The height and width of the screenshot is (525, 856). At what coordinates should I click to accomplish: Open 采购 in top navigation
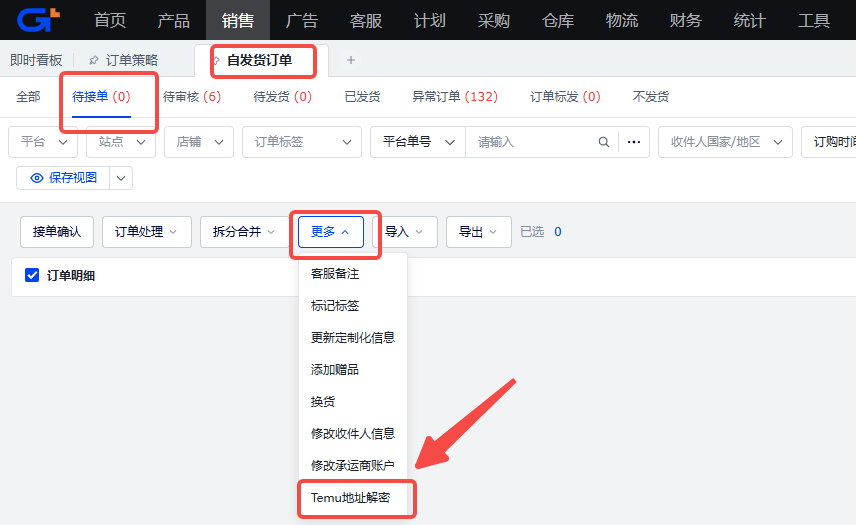[494, 20]
